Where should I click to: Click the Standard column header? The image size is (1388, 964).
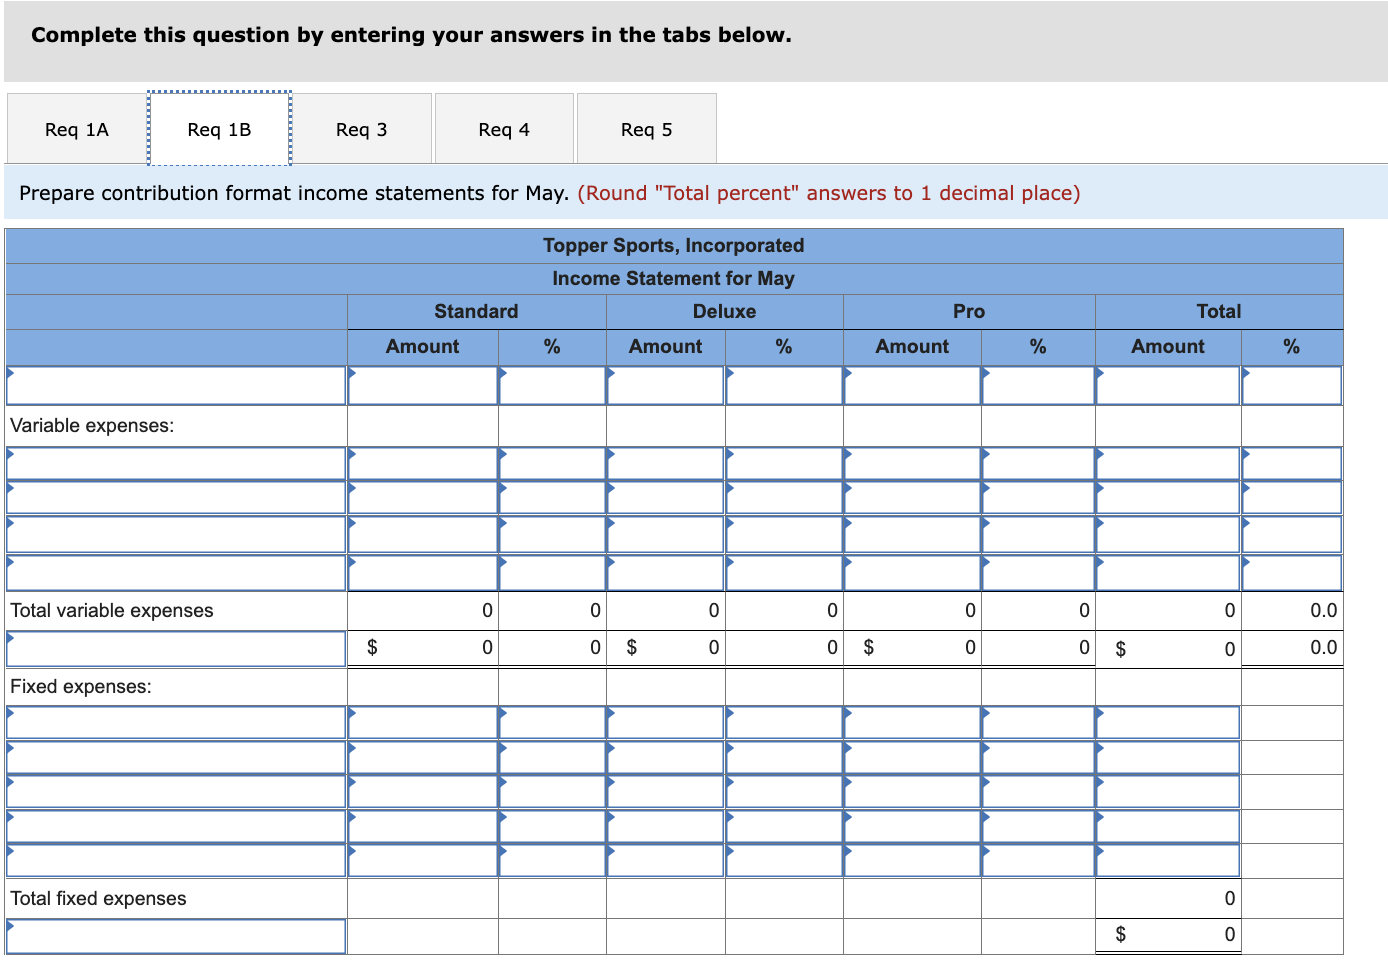[x=476, y=311]
